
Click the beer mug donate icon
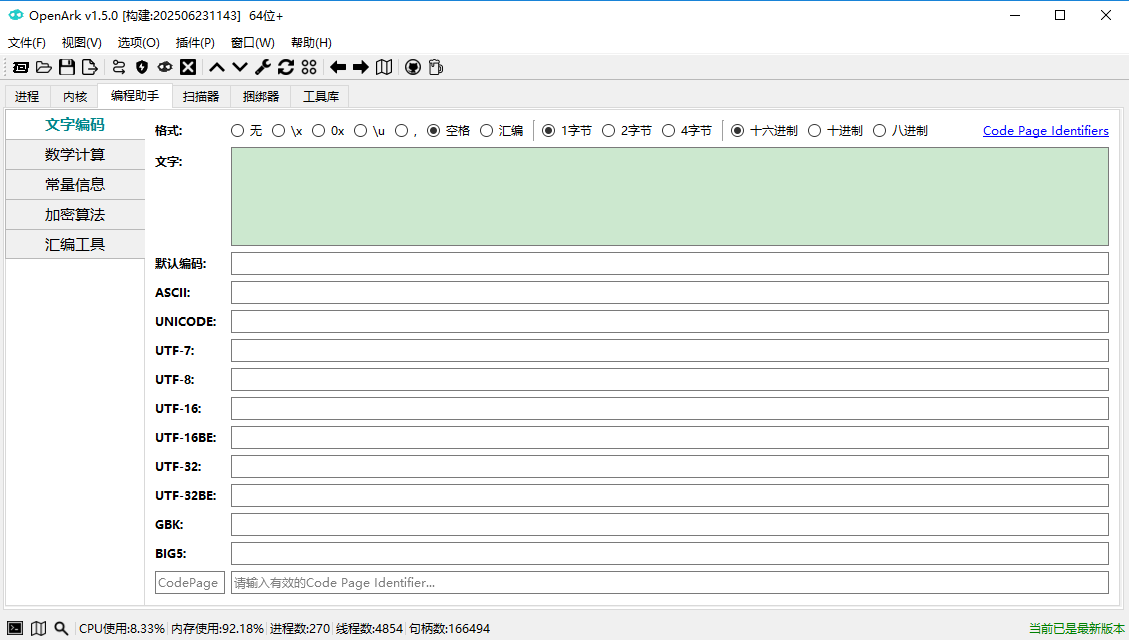(x=435, y=67)
